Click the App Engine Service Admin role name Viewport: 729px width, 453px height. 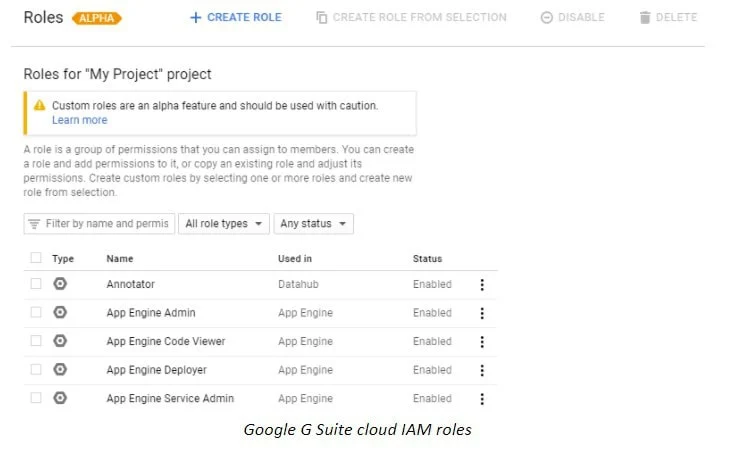(x=170, y=399)
